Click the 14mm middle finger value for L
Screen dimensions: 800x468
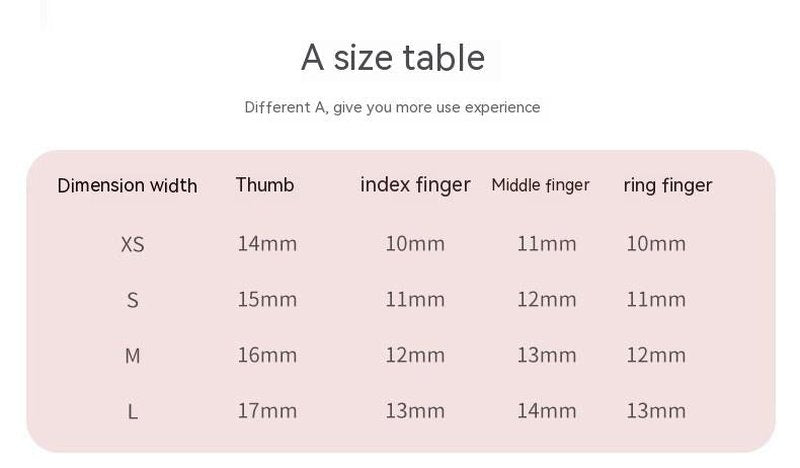[x=547, y=411]
